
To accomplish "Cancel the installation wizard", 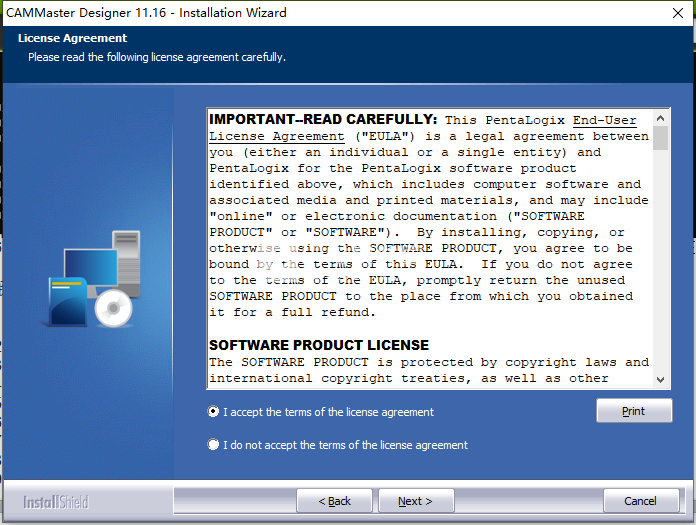I will point(641,501).
